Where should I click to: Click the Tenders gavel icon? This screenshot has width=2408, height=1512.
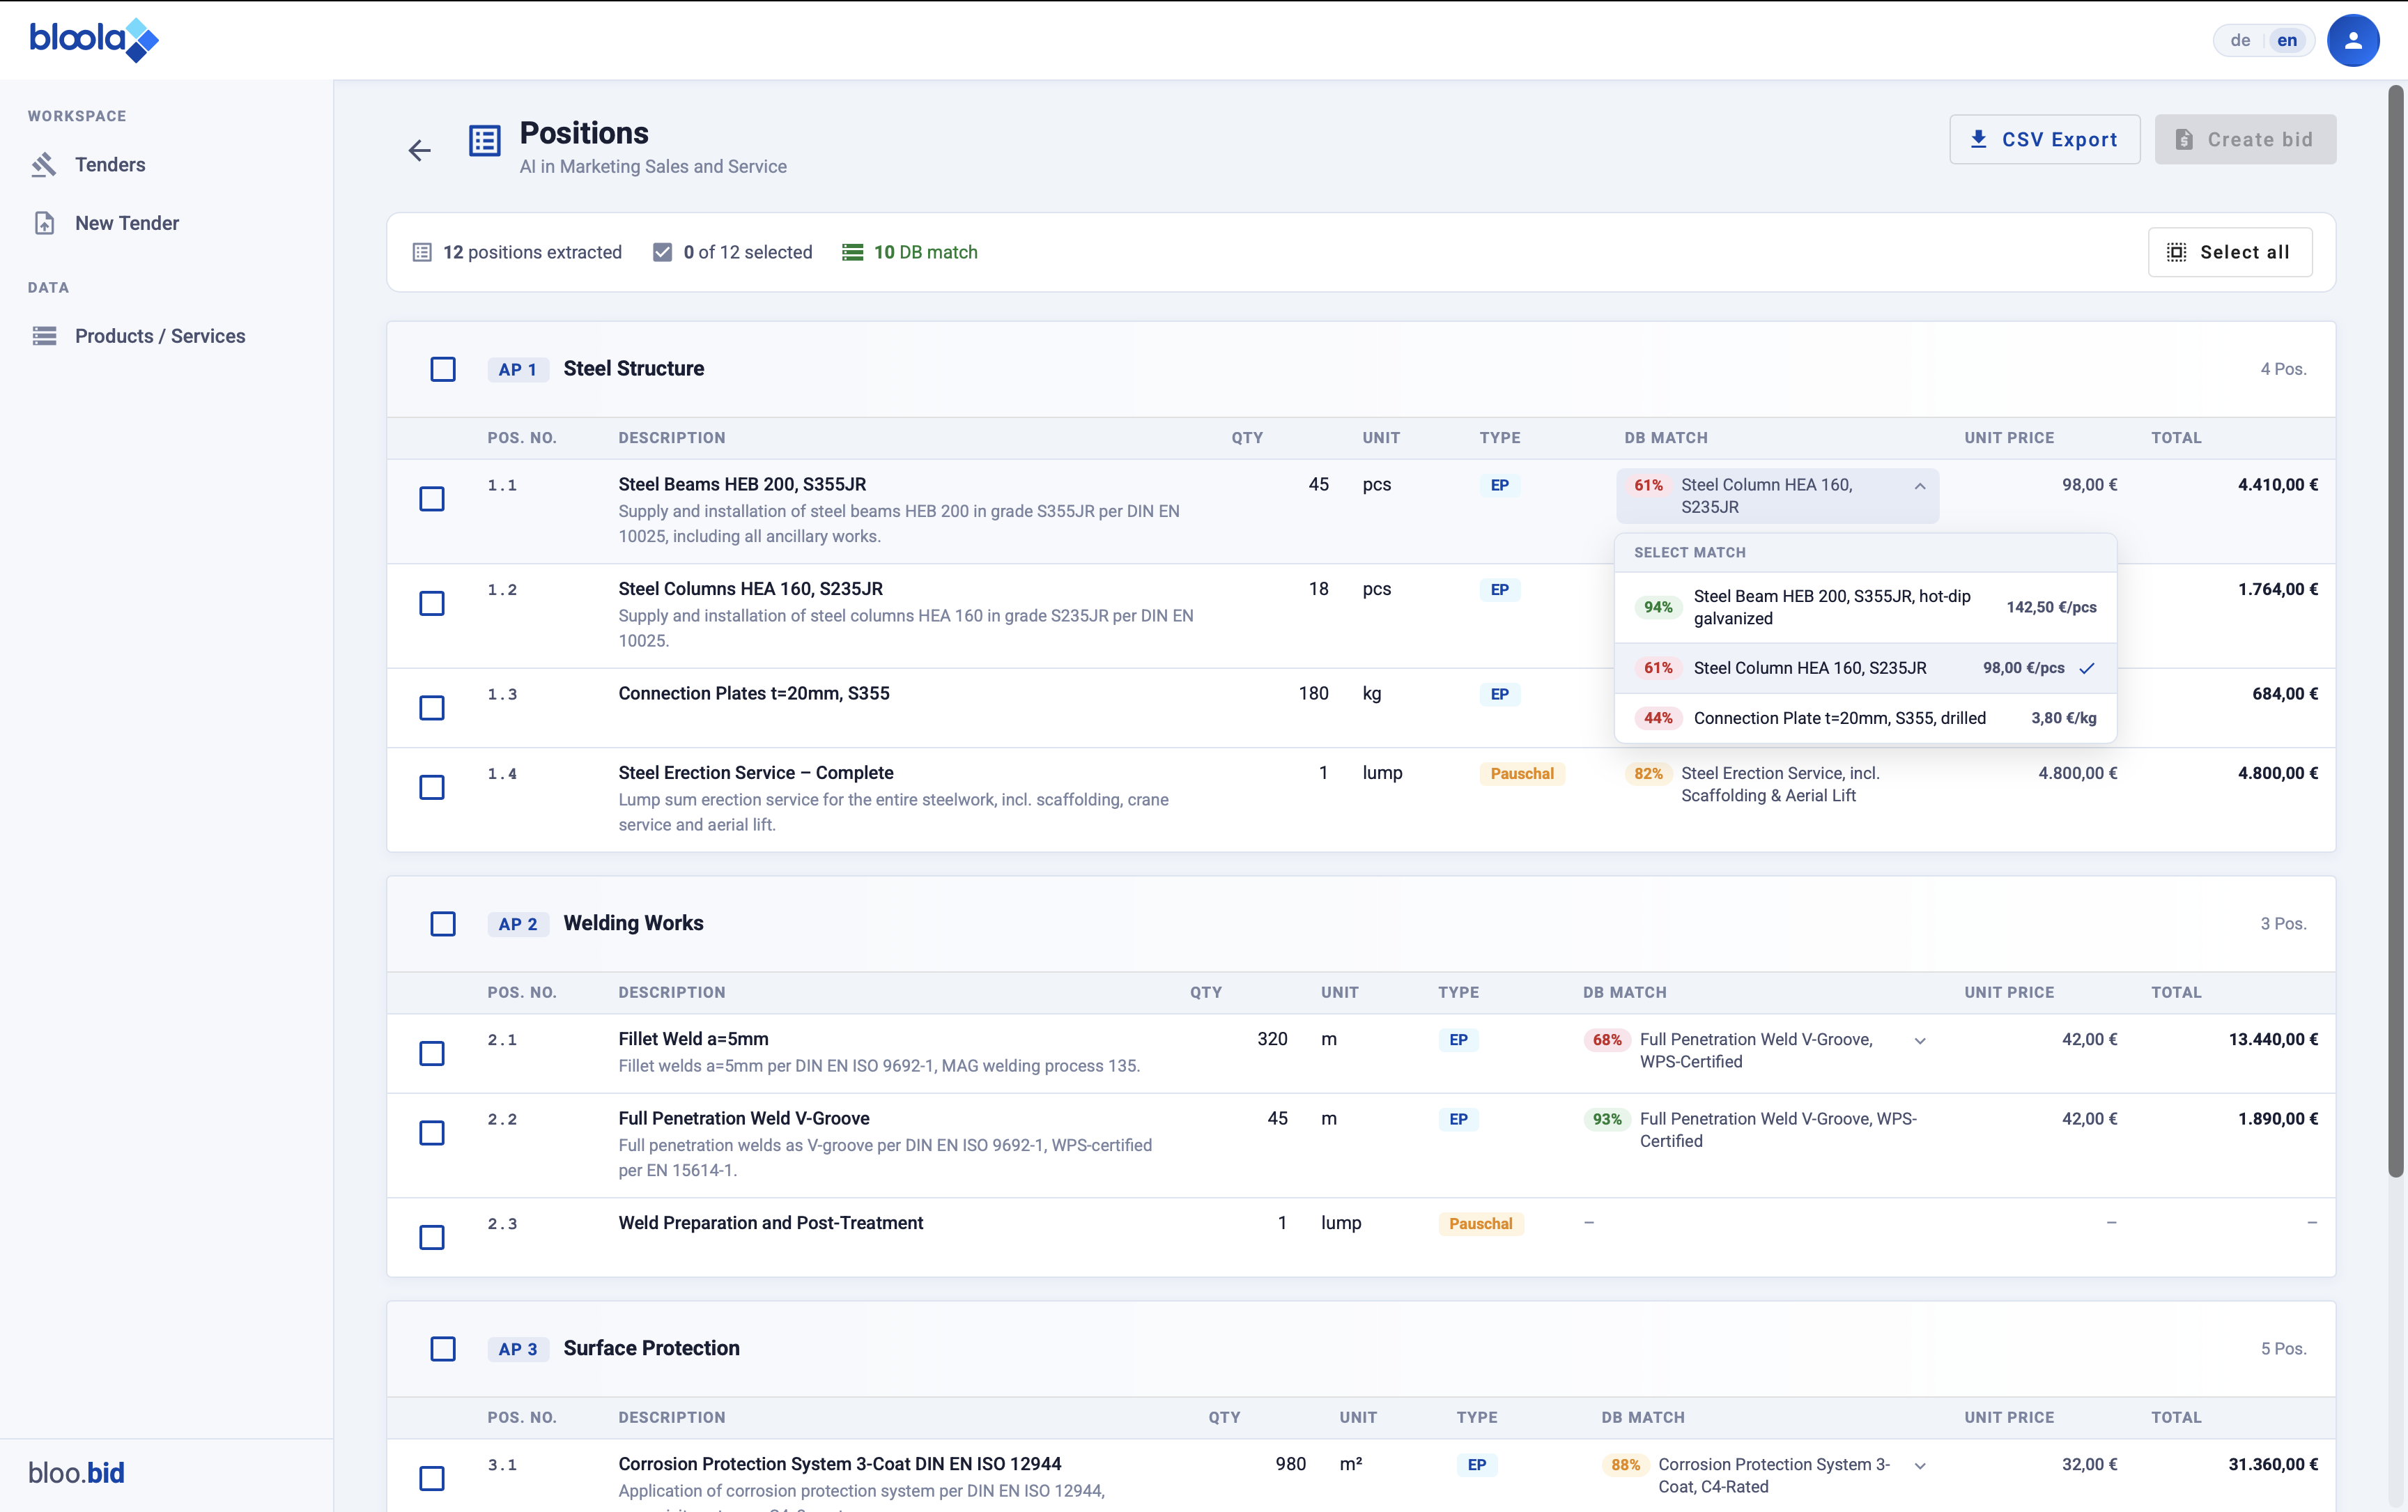44,165
